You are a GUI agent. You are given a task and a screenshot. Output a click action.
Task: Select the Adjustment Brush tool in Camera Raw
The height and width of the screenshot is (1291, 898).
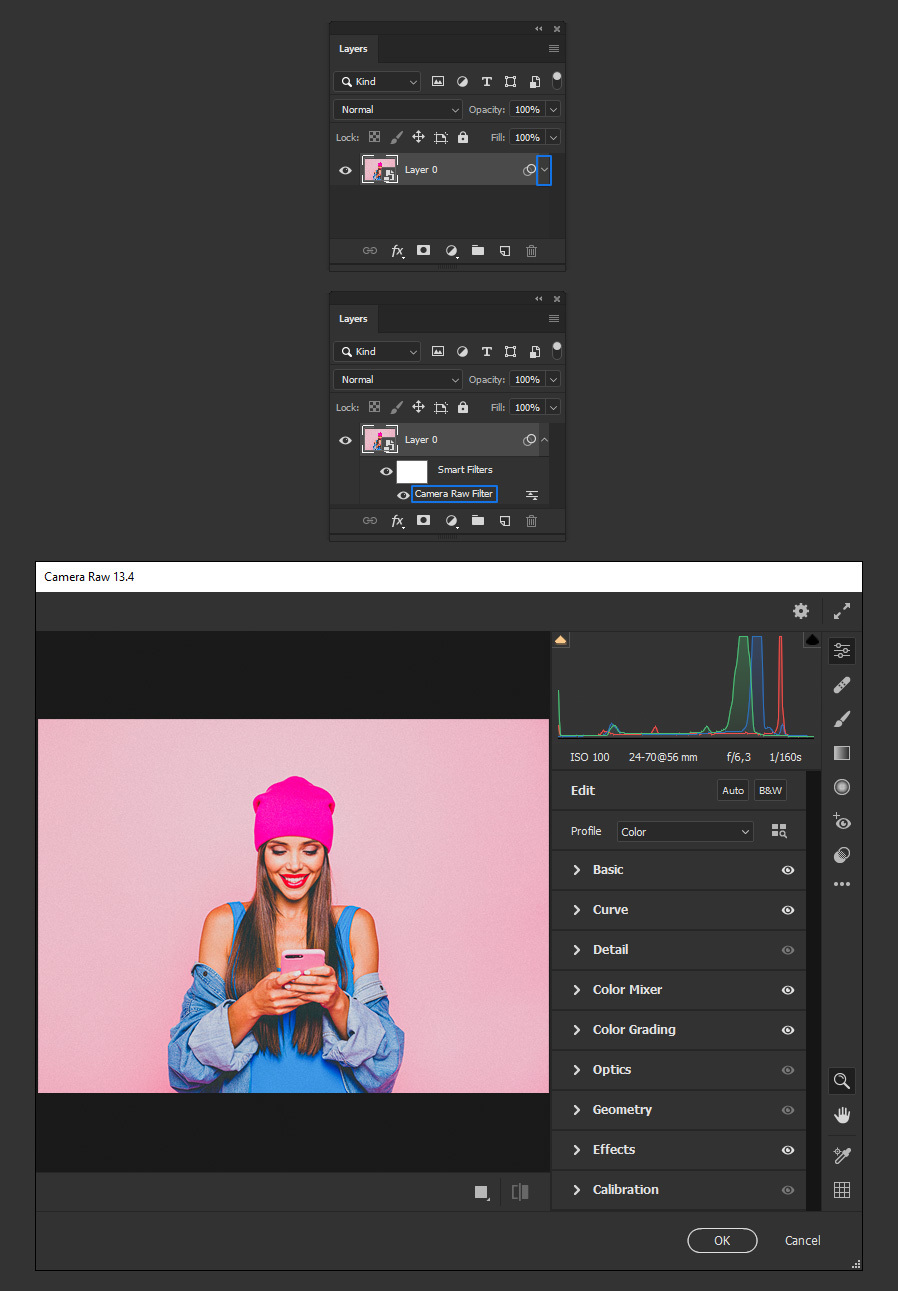pyautogui.click(x=842, y=720)
